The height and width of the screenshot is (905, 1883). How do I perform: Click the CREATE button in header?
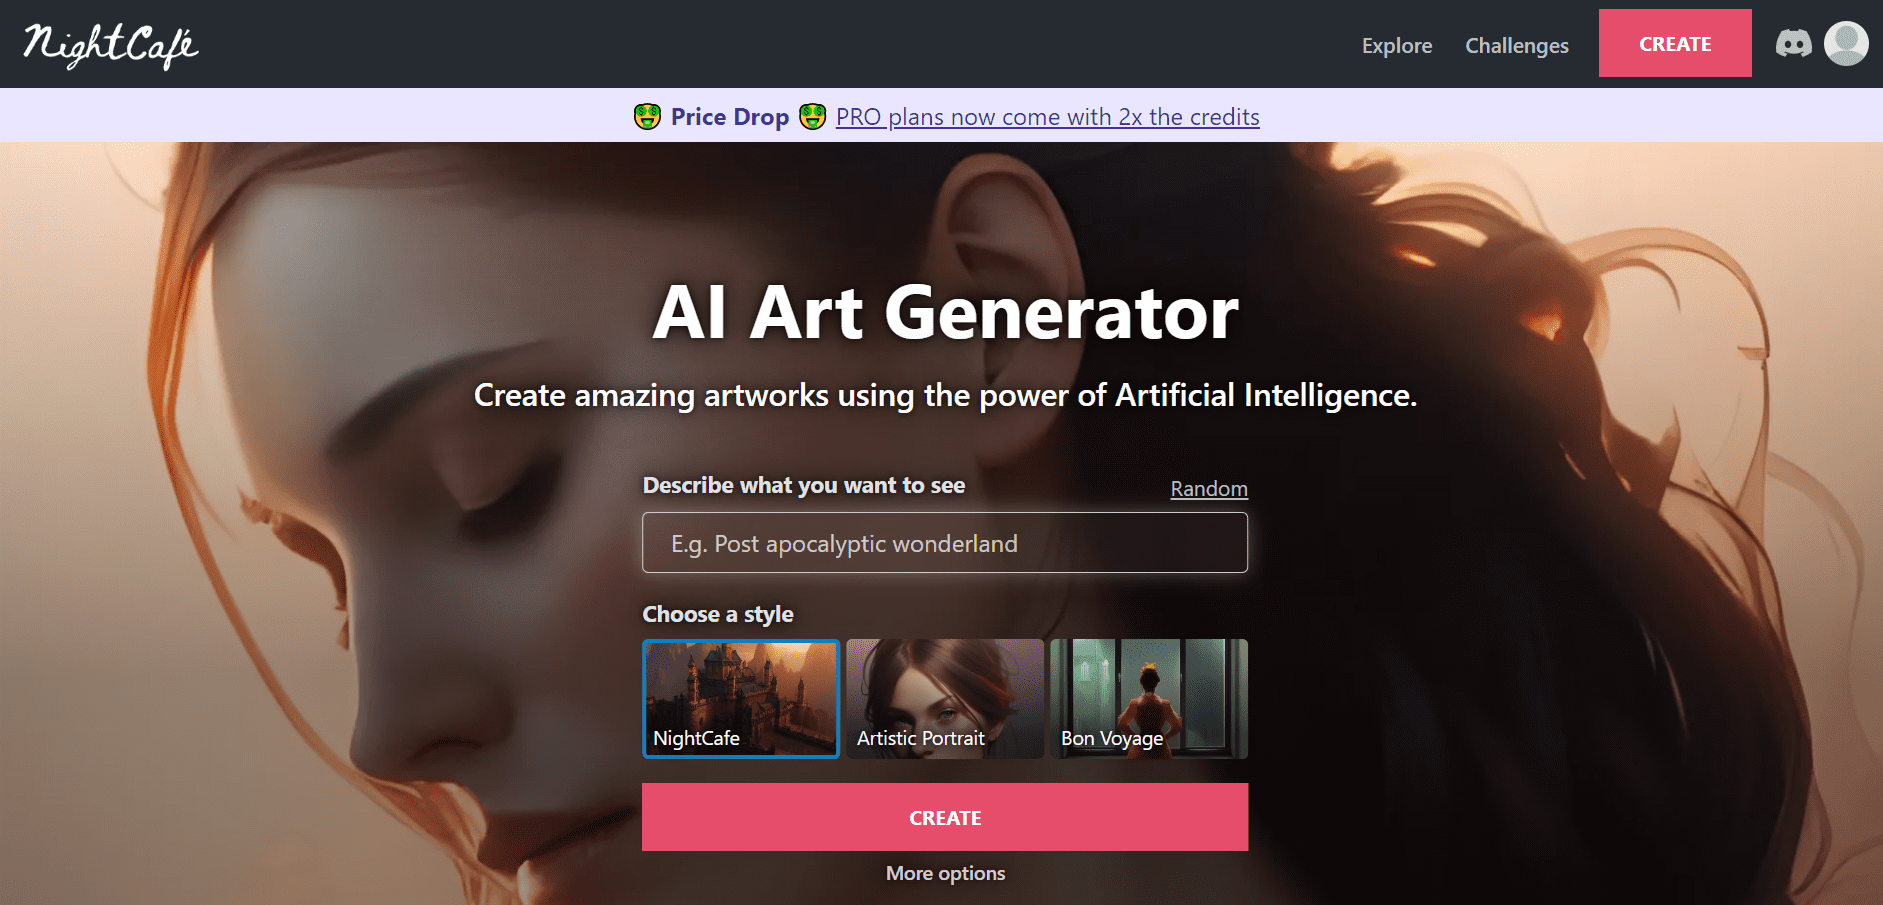(x=1675, y=43)
